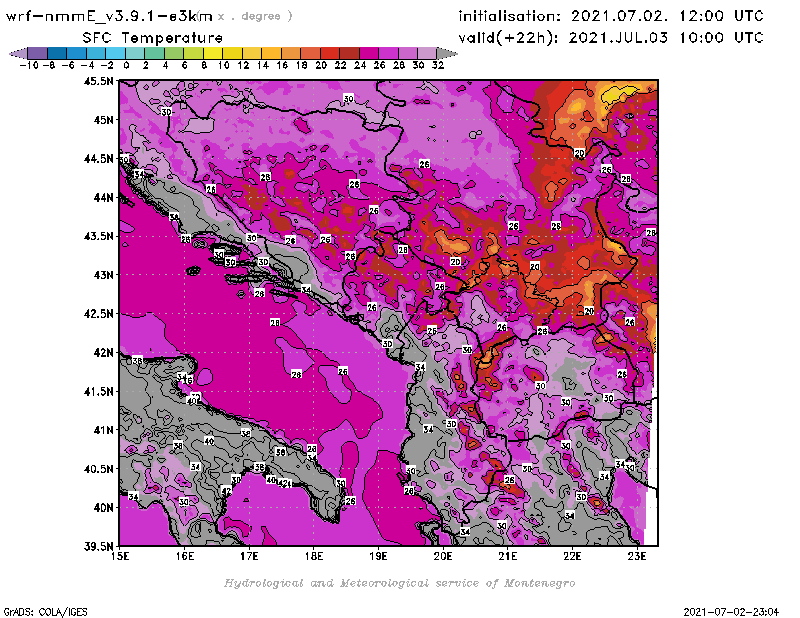Select the gray arrow swatch above 32
The width and height of the screenshot is (800, 618).
447,53
